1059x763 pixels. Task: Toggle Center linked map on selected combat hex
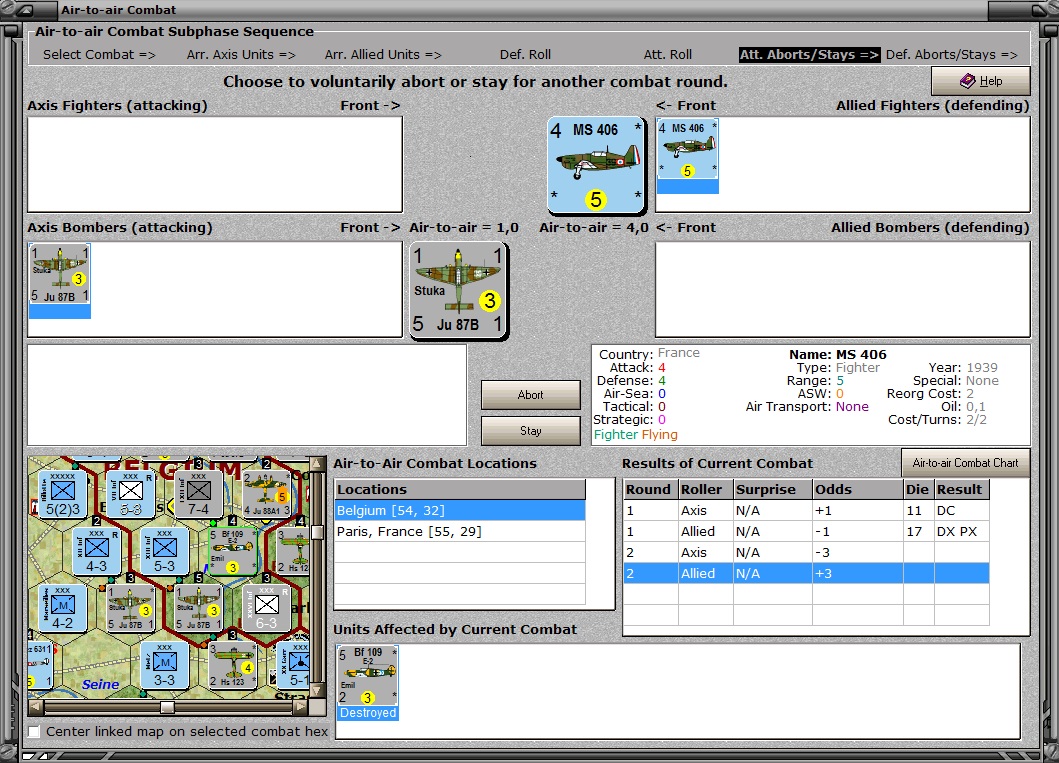click(x=34, y=731)
